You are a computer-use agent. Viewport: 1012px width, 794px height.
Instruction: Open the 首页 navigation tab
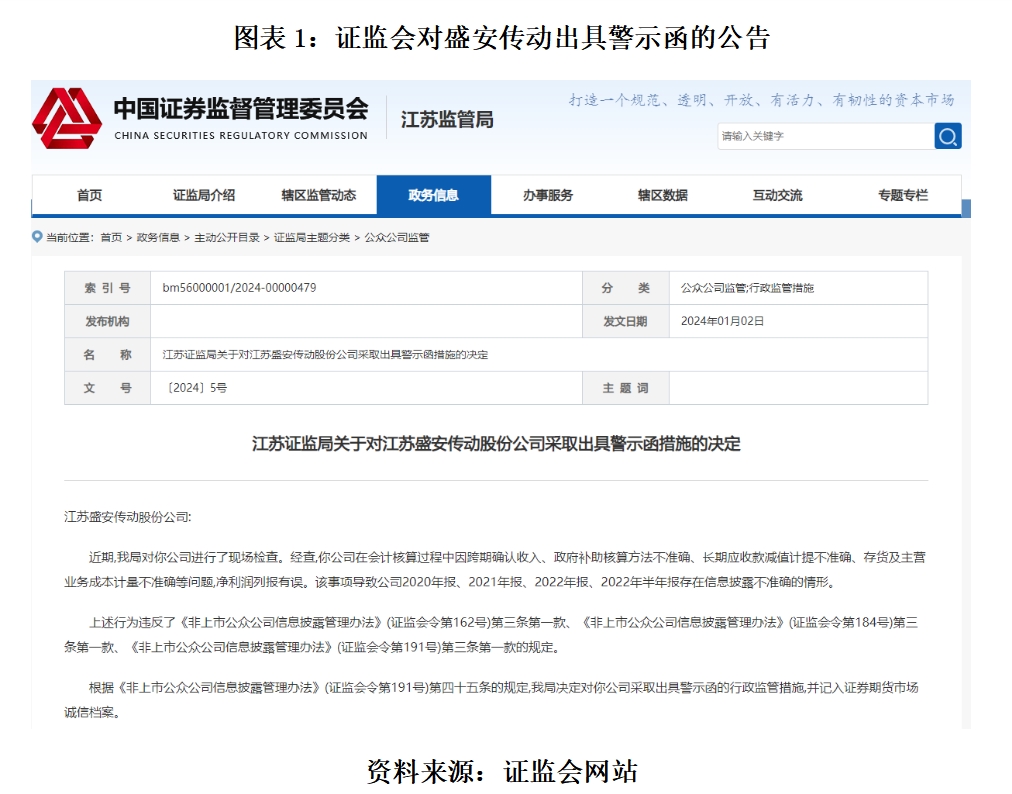click(89, 195)
